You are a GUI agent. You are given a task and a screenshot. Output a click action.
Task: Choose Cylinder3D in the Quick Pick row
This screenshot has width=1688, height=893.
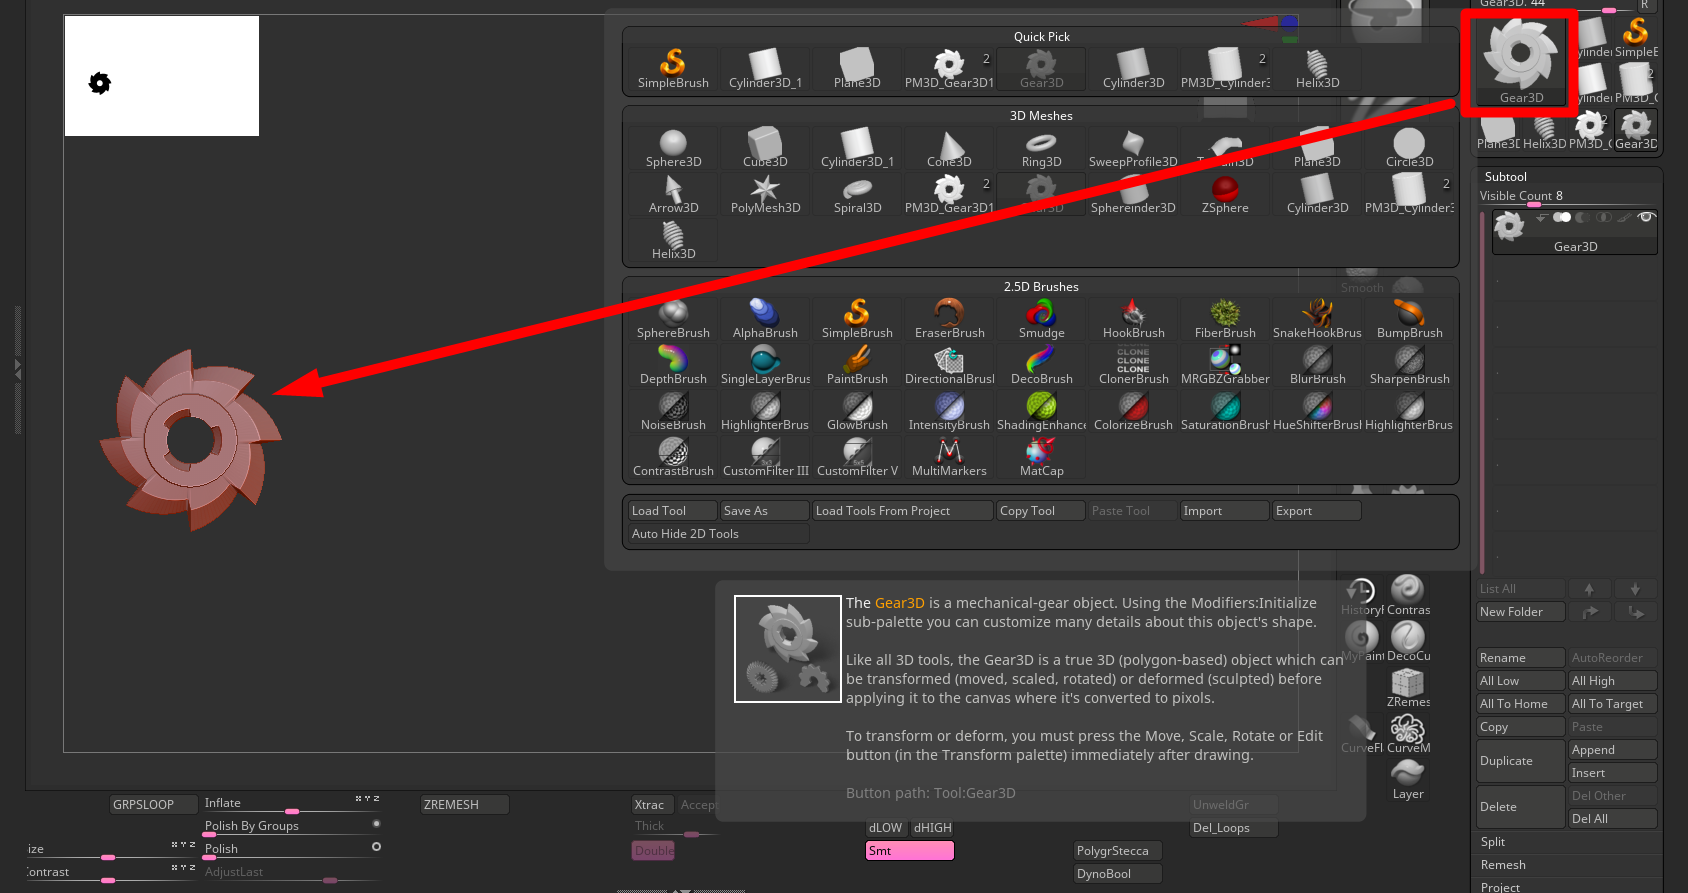pyautogui.click(x=1133, y=69)
